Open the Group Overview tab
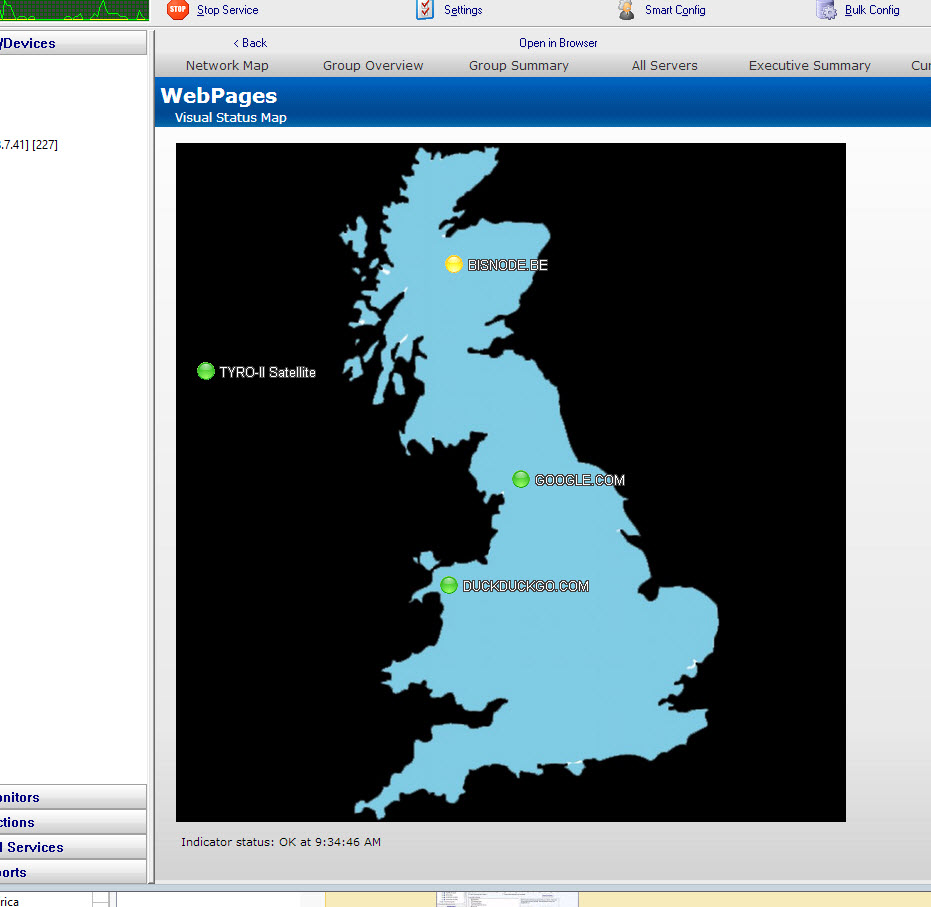 point(373,66)
